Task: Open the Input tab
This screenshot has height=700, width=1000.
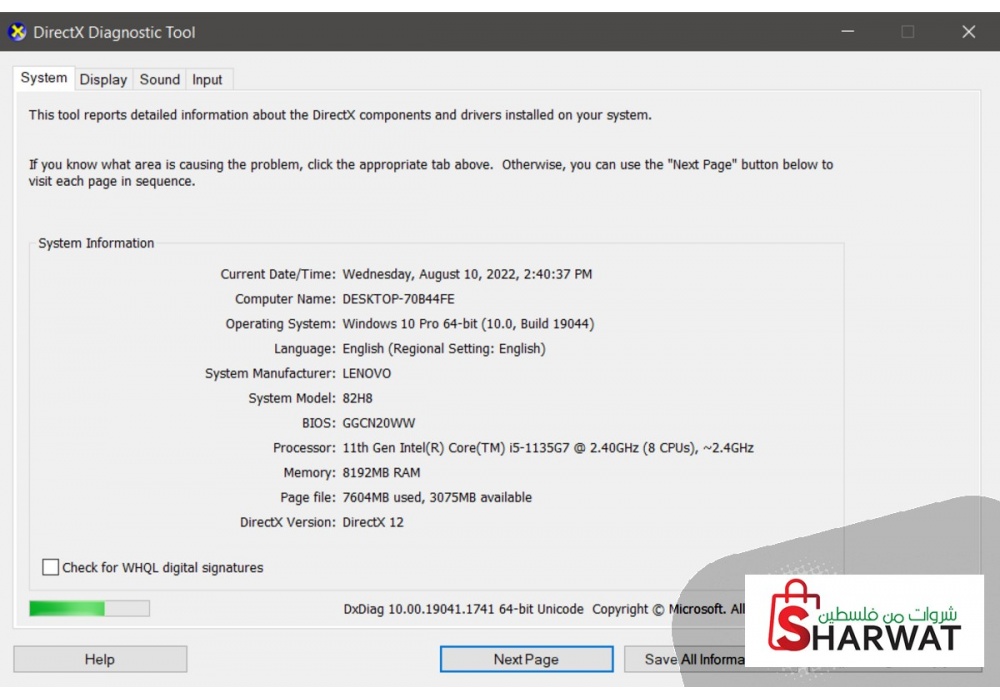Action: [207, 80]
